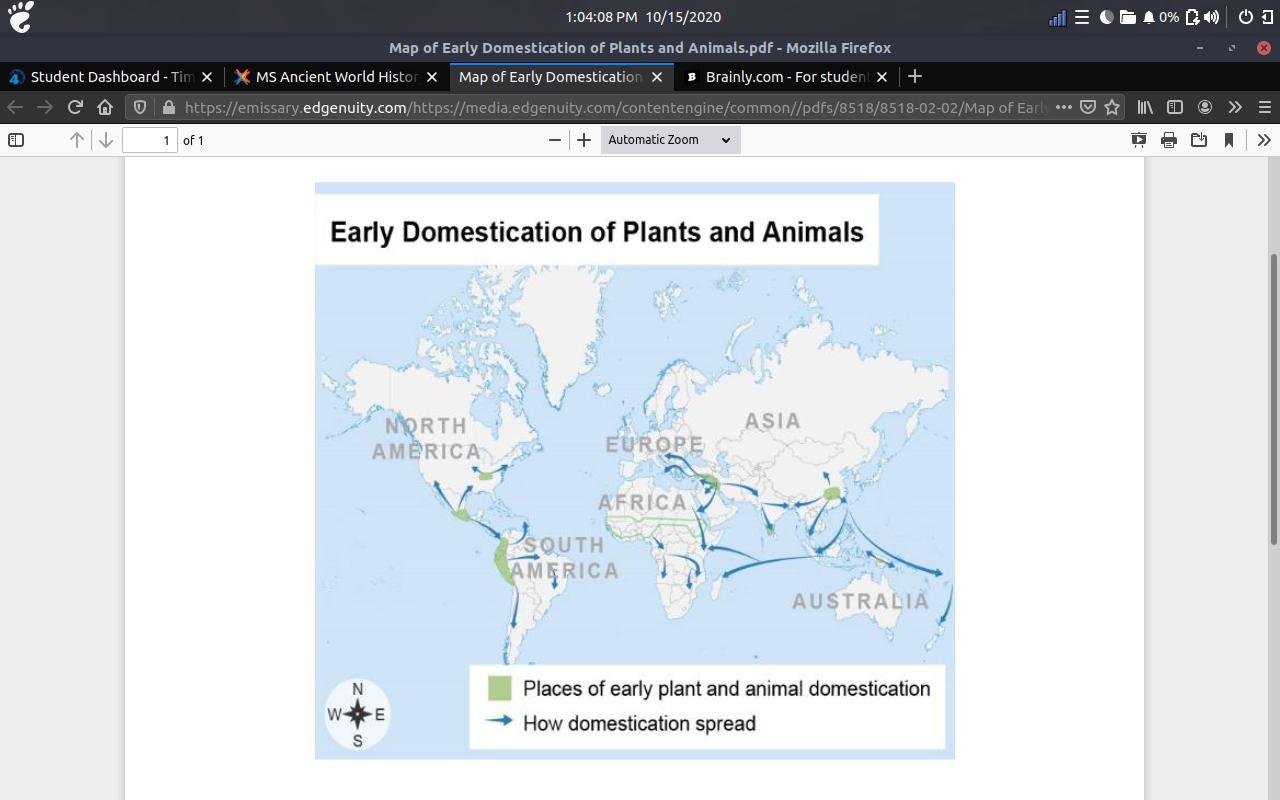
Task: Open the Automatic Zoom dropdown
Action: (670, 140)
